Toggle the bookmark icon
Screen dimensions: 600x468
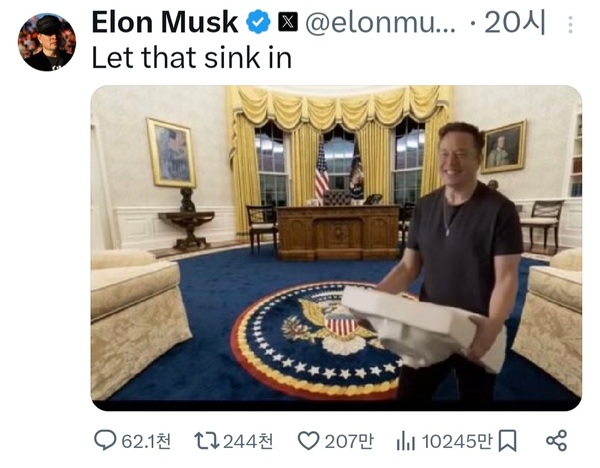pos(507,441)
